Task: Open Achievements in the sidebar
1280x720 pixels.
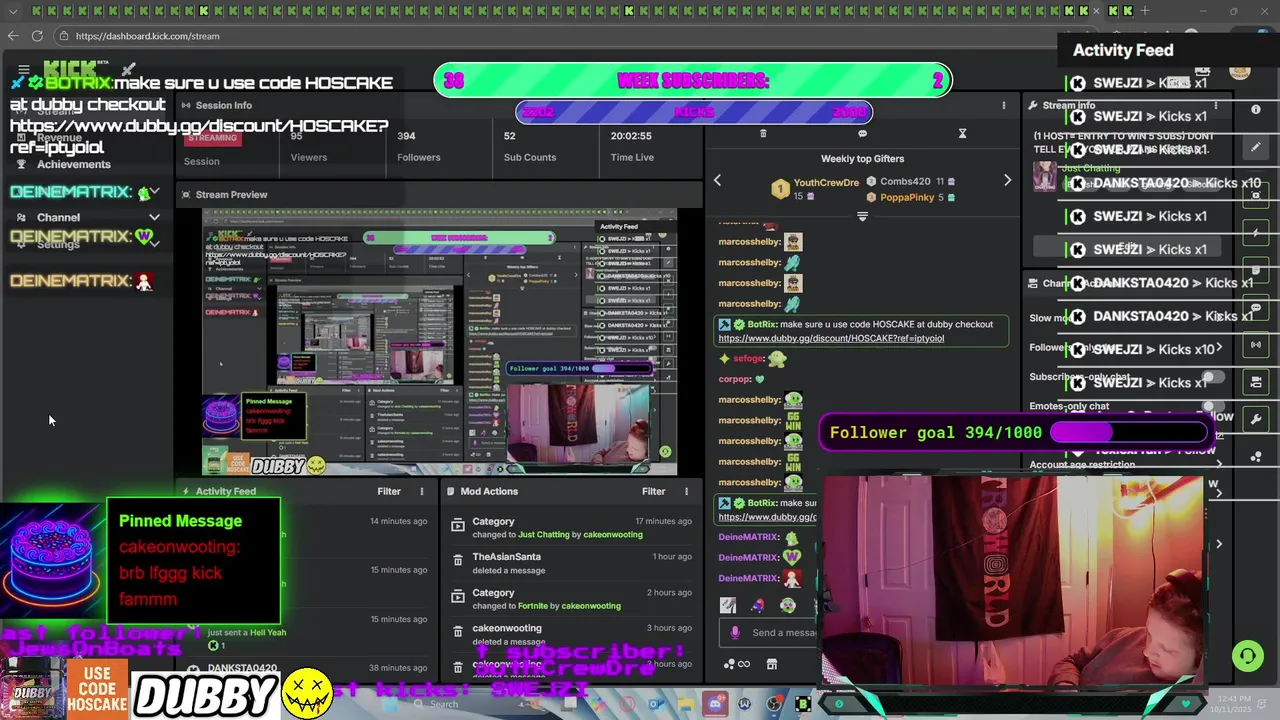Action: [74, 164]
